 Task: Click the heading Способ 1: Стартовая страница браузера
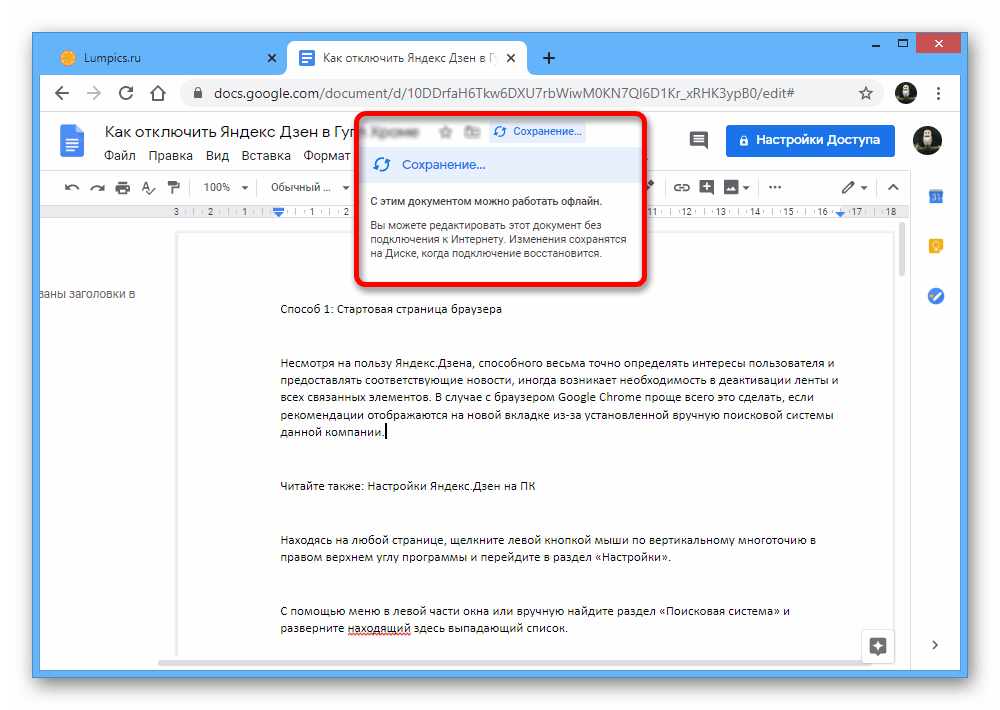(x=391, y=309)
